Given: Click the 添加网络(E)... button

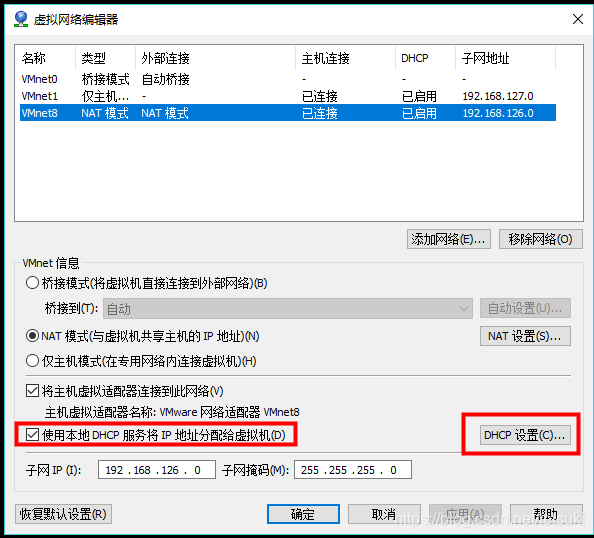Looking at the screenshot, I should [x=449, y=239].
